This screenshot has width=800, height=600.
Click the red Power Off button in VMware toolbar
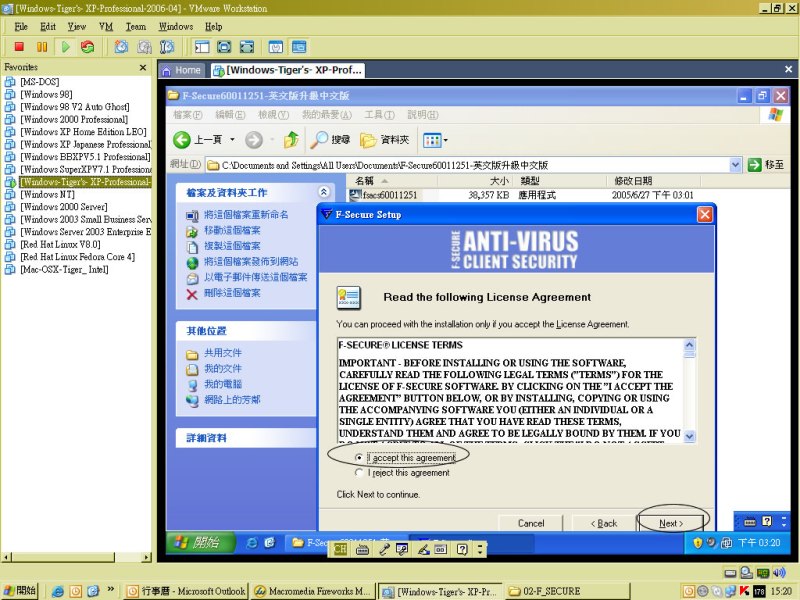19,47
